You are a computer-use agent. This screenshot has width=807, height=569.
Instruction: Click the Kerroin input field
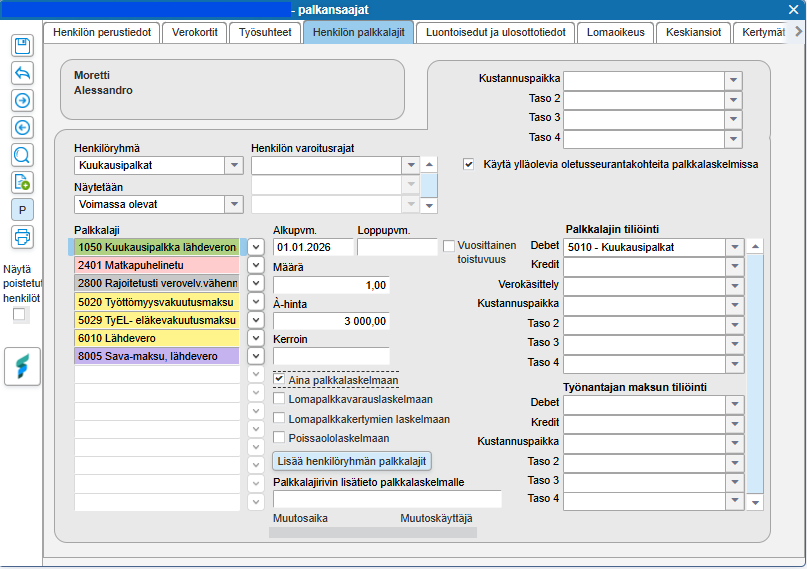click(331, 356)
